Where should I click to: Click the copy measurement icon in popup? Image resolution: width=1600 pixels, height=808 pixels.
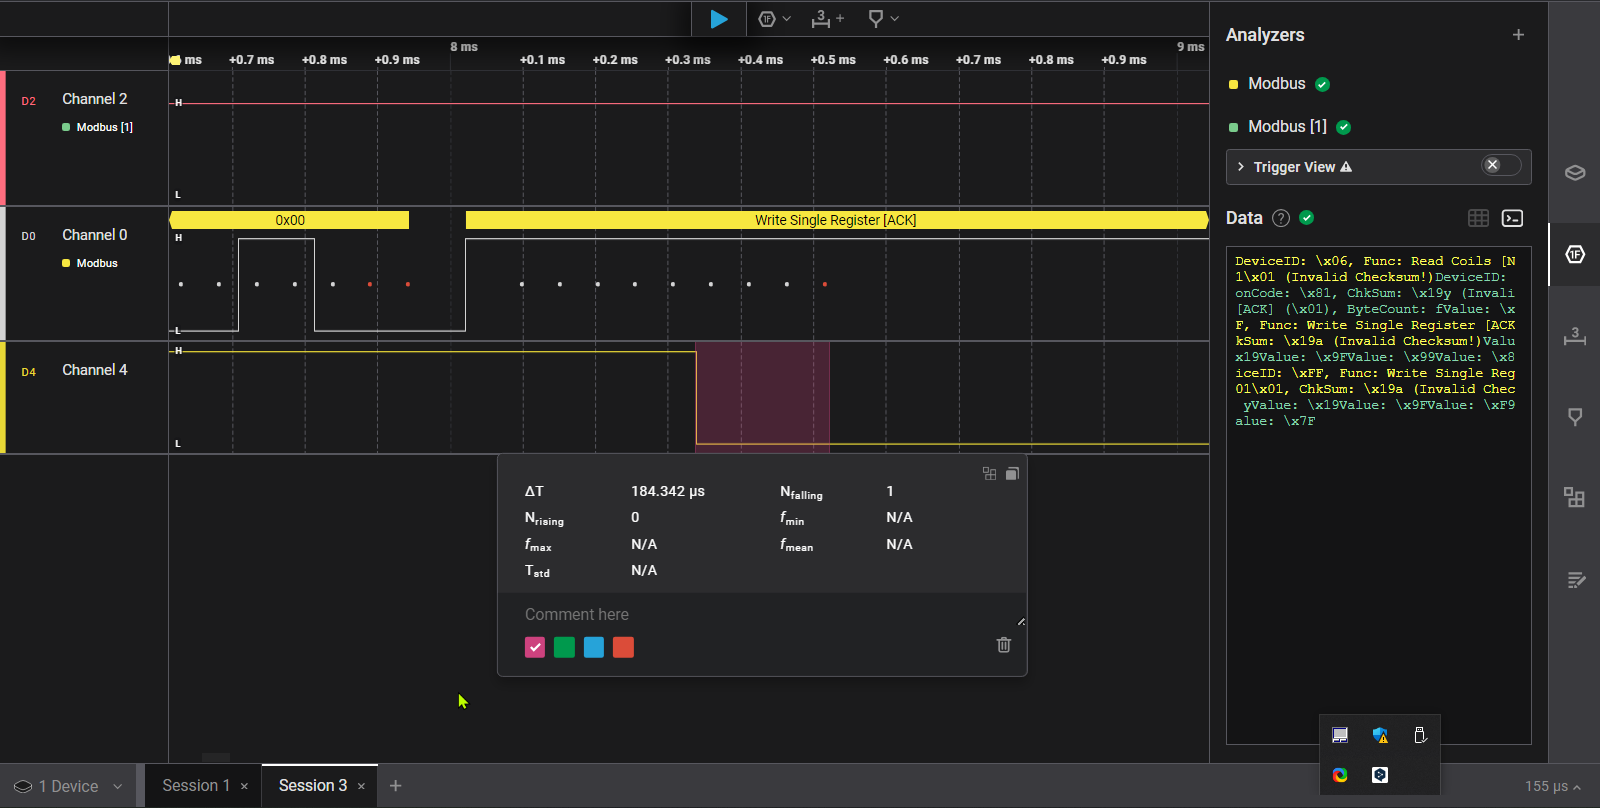1012,474
